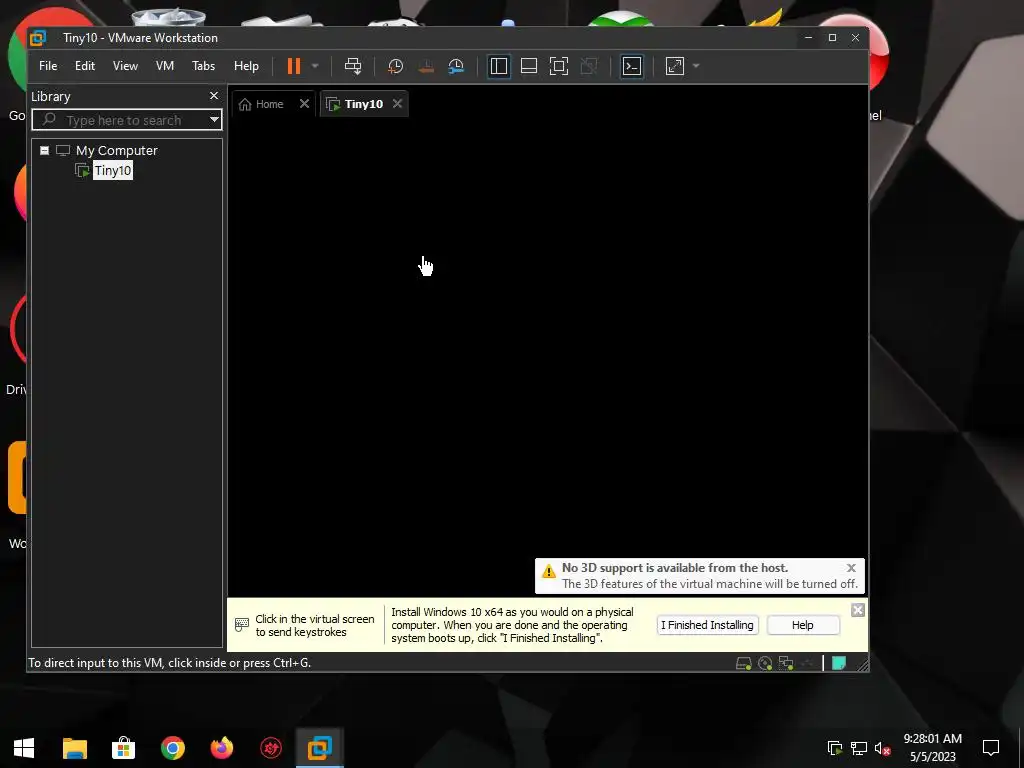Toggle the console view icon
The width and height of the screenshot is (1024, 768).
tap(632, 66)
